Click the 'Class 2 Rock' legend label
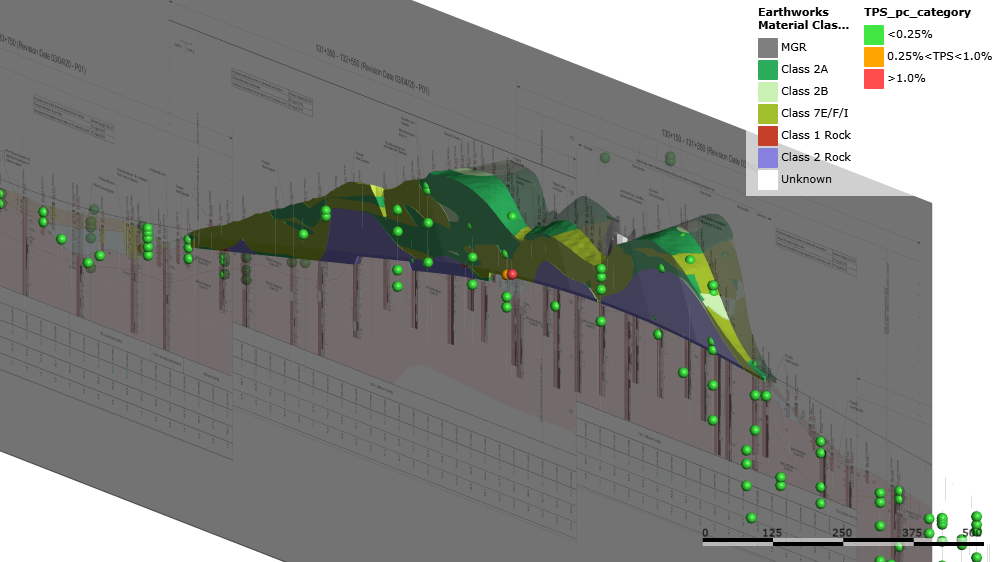Viewport: 1000px width, 562px height. [816, 157]
